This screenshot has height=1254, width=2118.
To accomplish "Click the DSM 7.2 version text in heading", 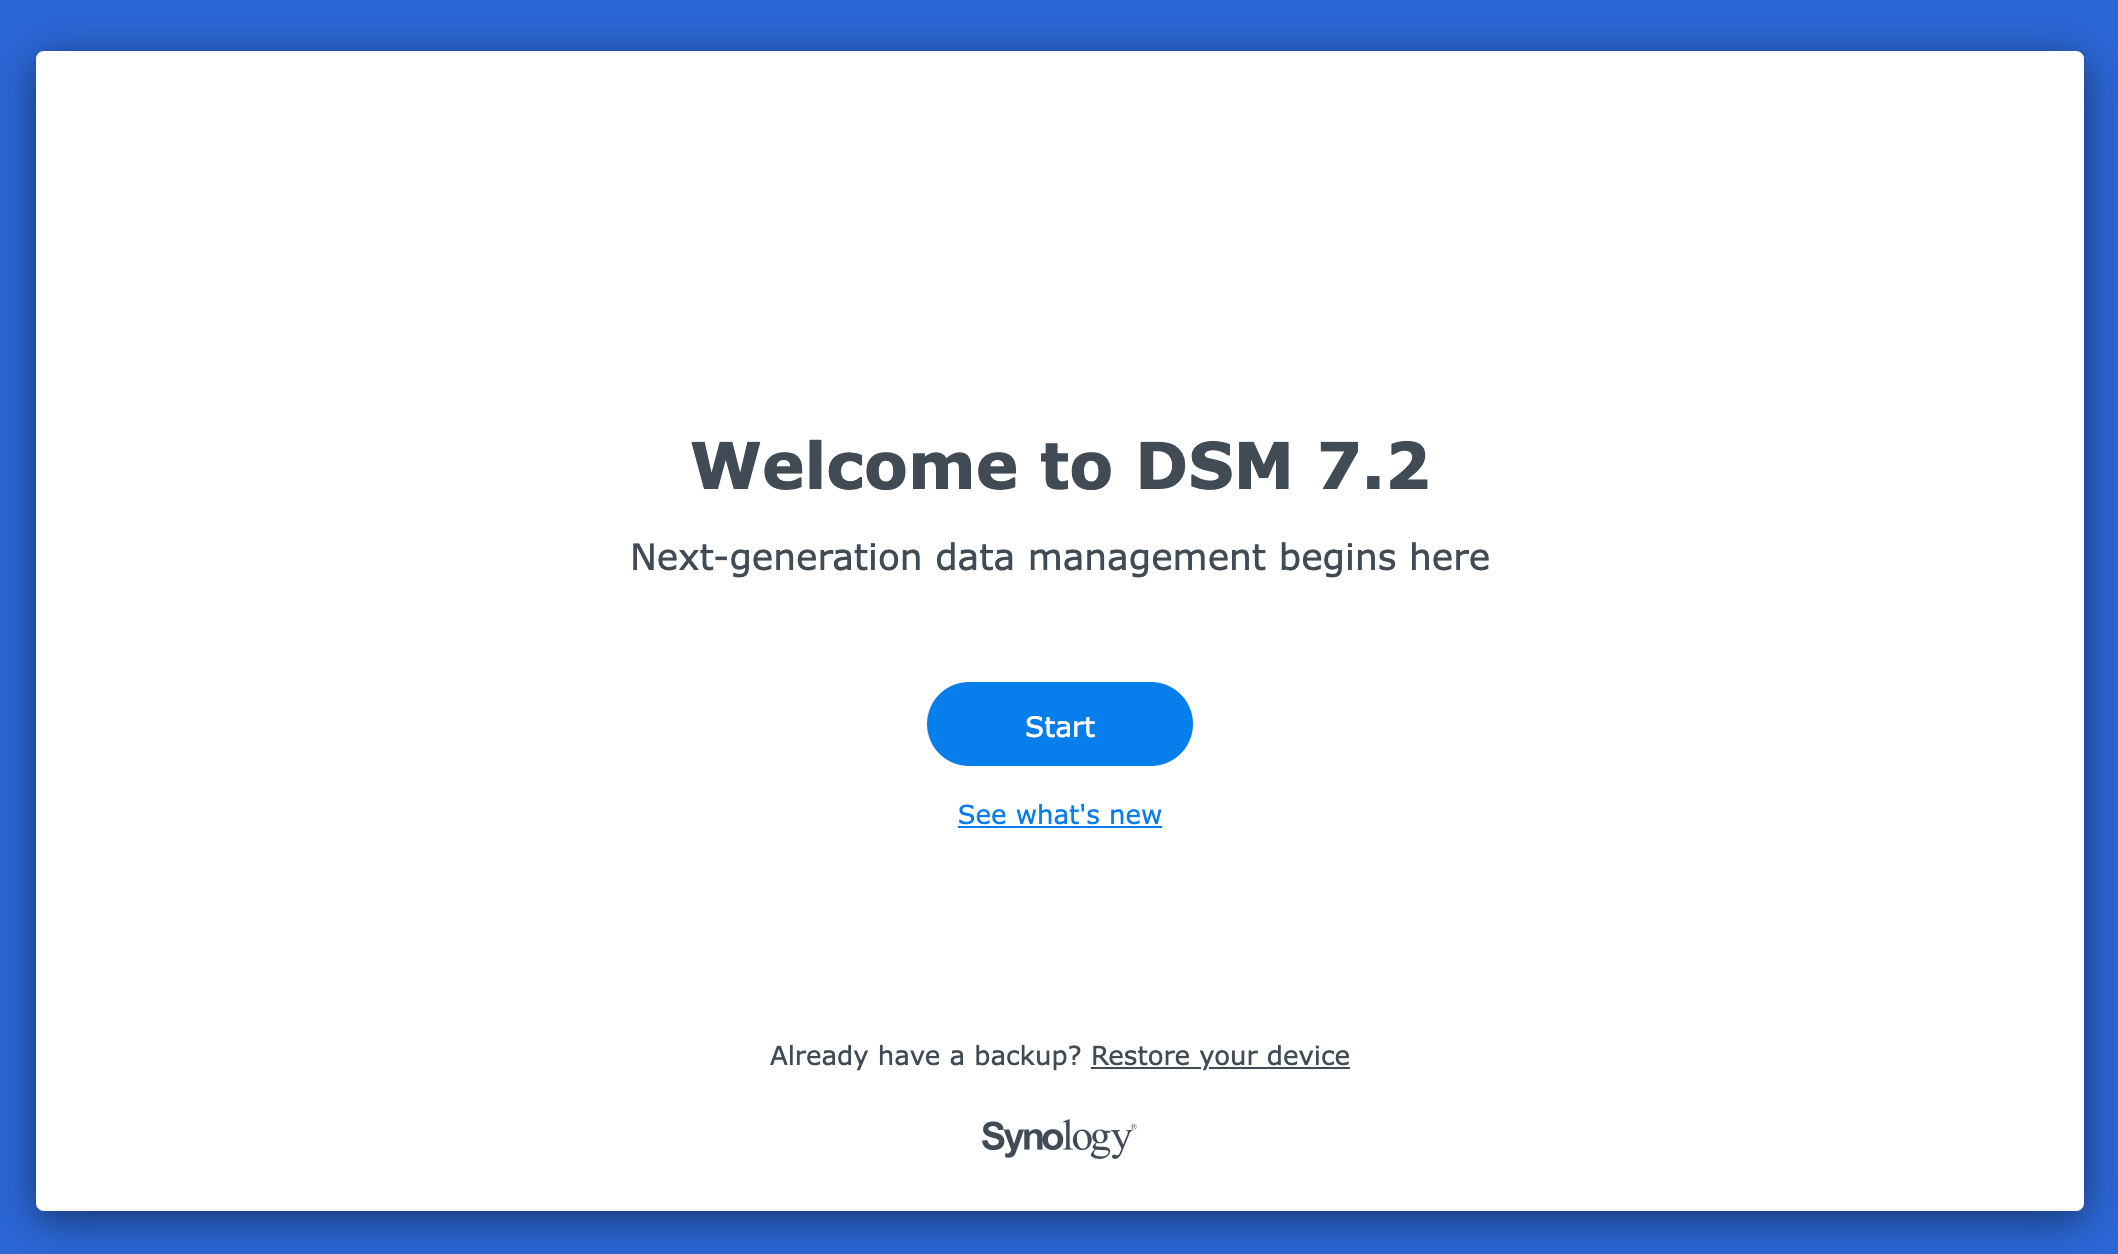I will pyautogui.click(x=1282, y=466).
